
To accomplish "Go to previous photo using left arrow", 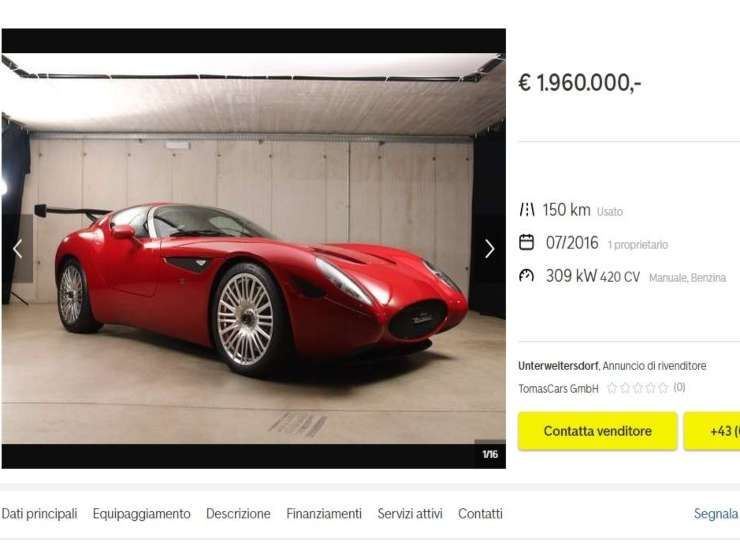I will 18,248.
